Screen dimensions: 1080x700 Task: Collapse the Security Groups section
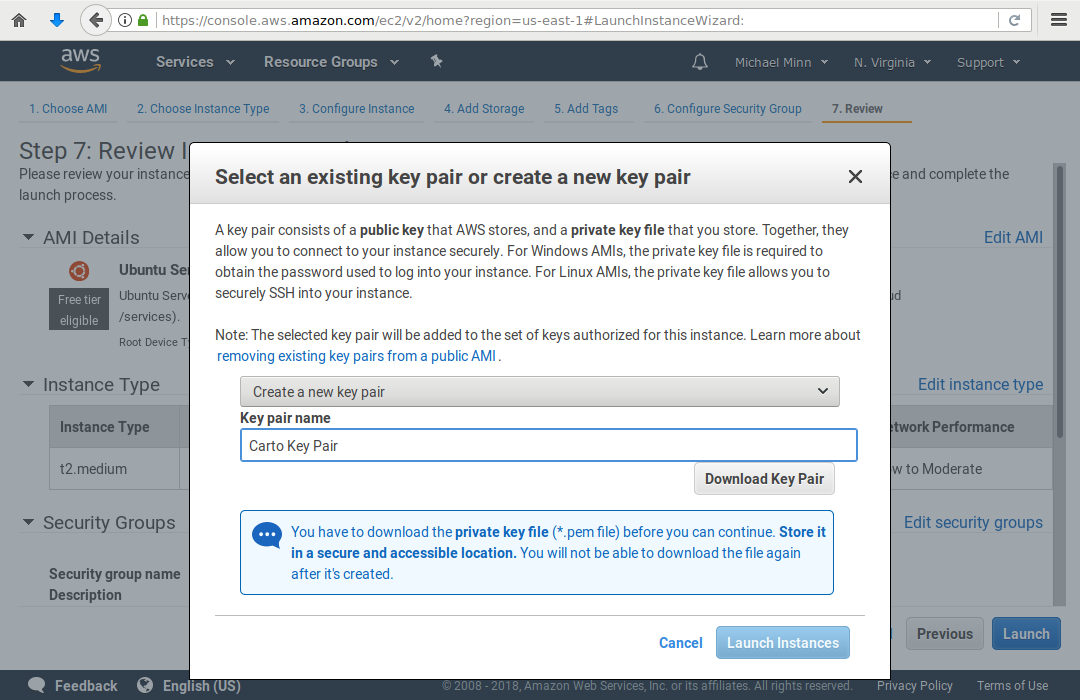coord(28,523)
